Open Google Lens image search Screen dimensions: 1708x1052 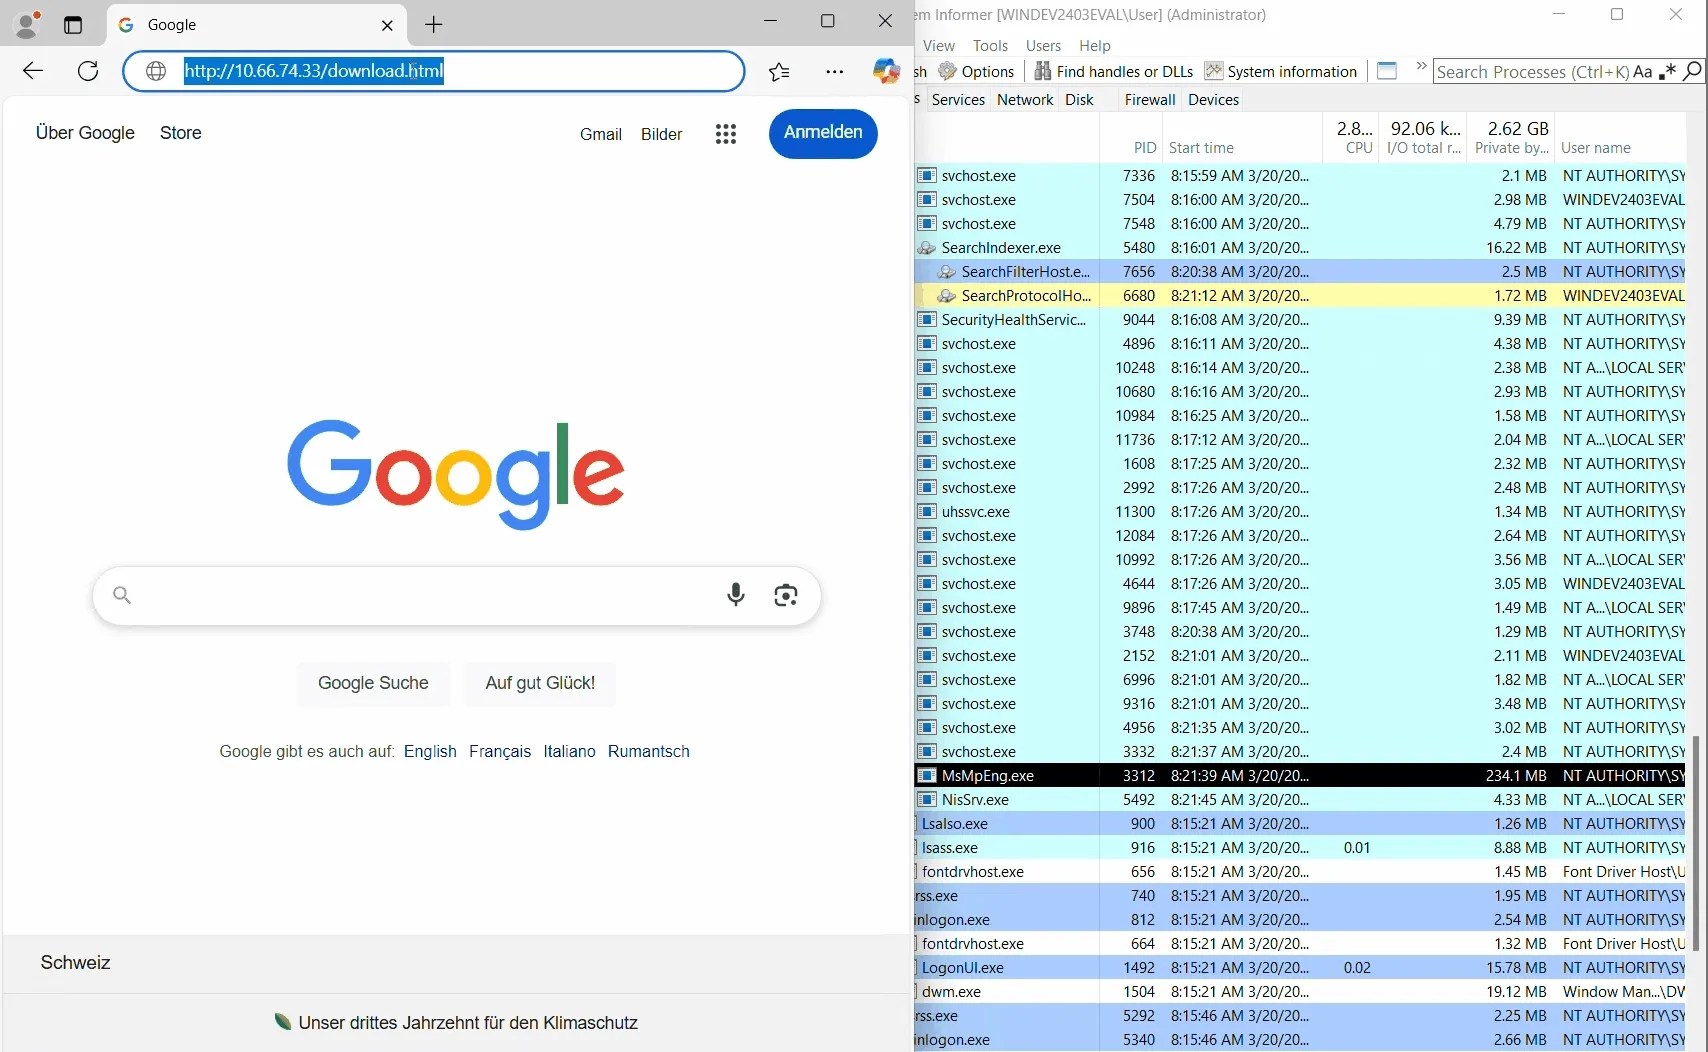pos(786,595)
